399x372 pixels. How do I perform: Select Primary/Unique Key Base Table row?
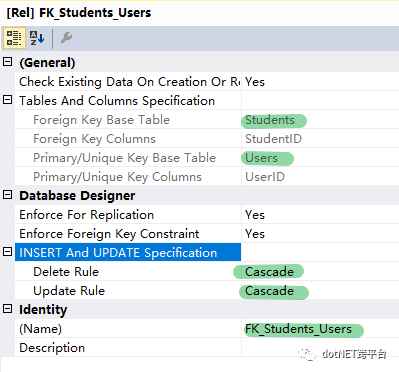207,157
